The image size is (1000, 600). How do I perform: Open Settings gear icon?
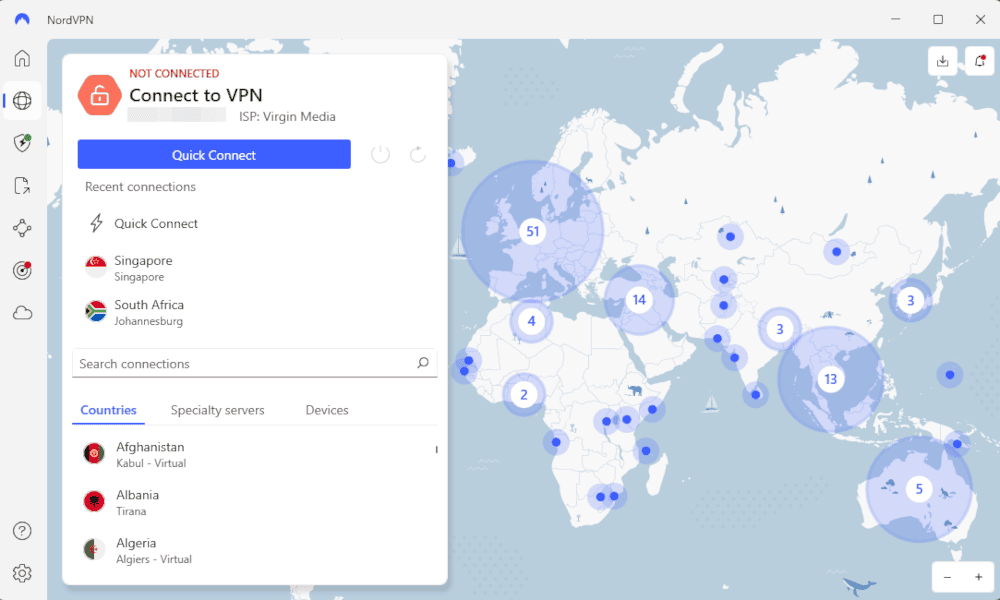coord(22,573)
